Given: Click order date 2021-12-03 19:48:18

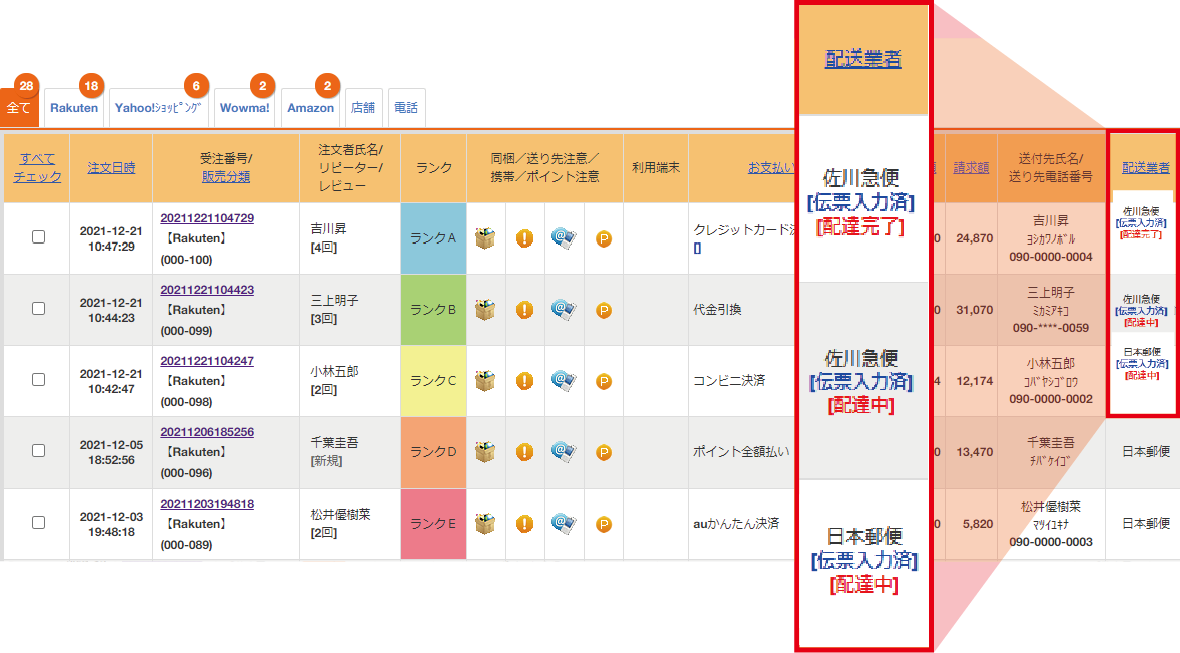Looking at the screenshot, I should click(111, 524).
